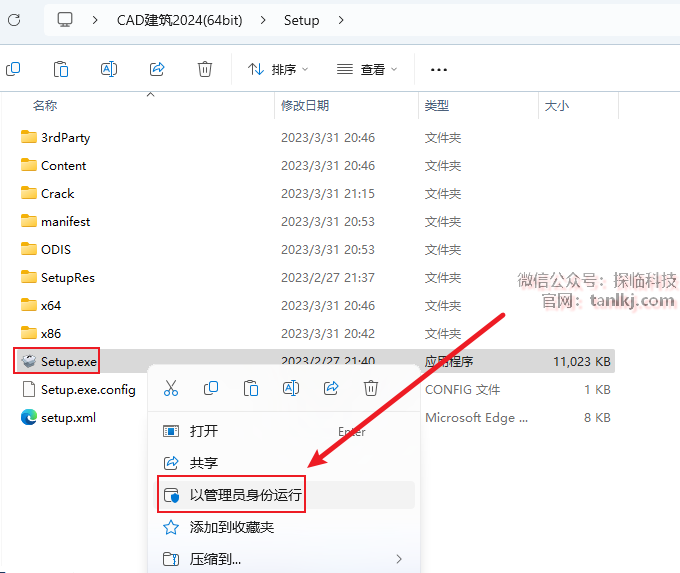
Task: Open the three-dots more options menu
Action: point(439,69)
